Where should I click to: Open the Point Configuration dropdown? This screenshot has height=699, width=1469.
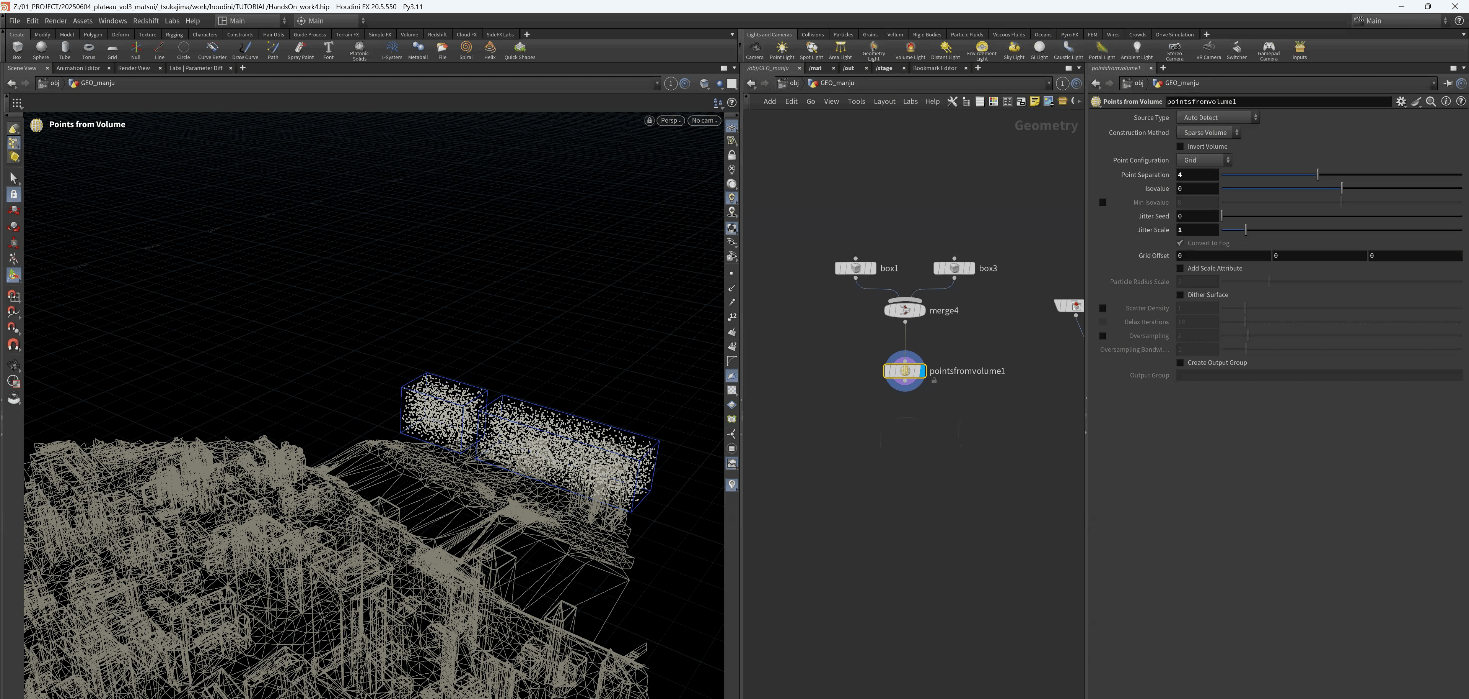(1205, 160)
